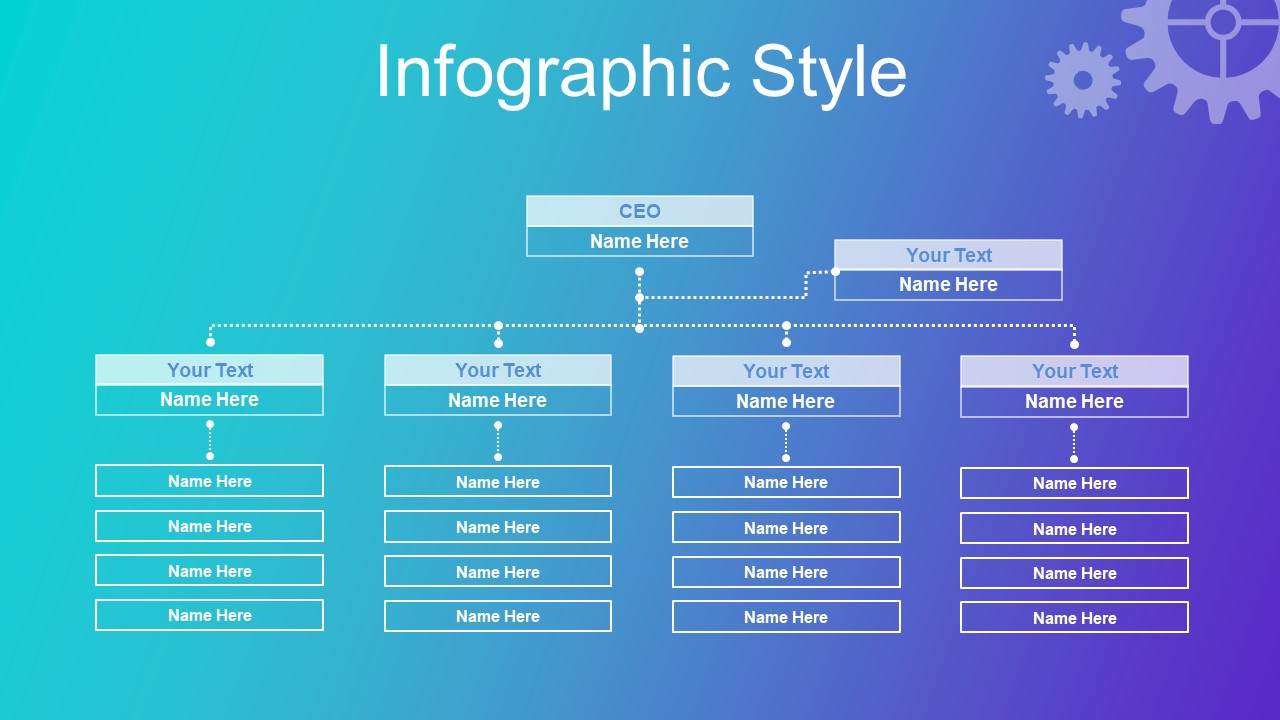The image size is (1280, 720).
Task: Click the first outlined Name Here in rightmost column
Action: pyautogui.click(x=1075, y=483)
